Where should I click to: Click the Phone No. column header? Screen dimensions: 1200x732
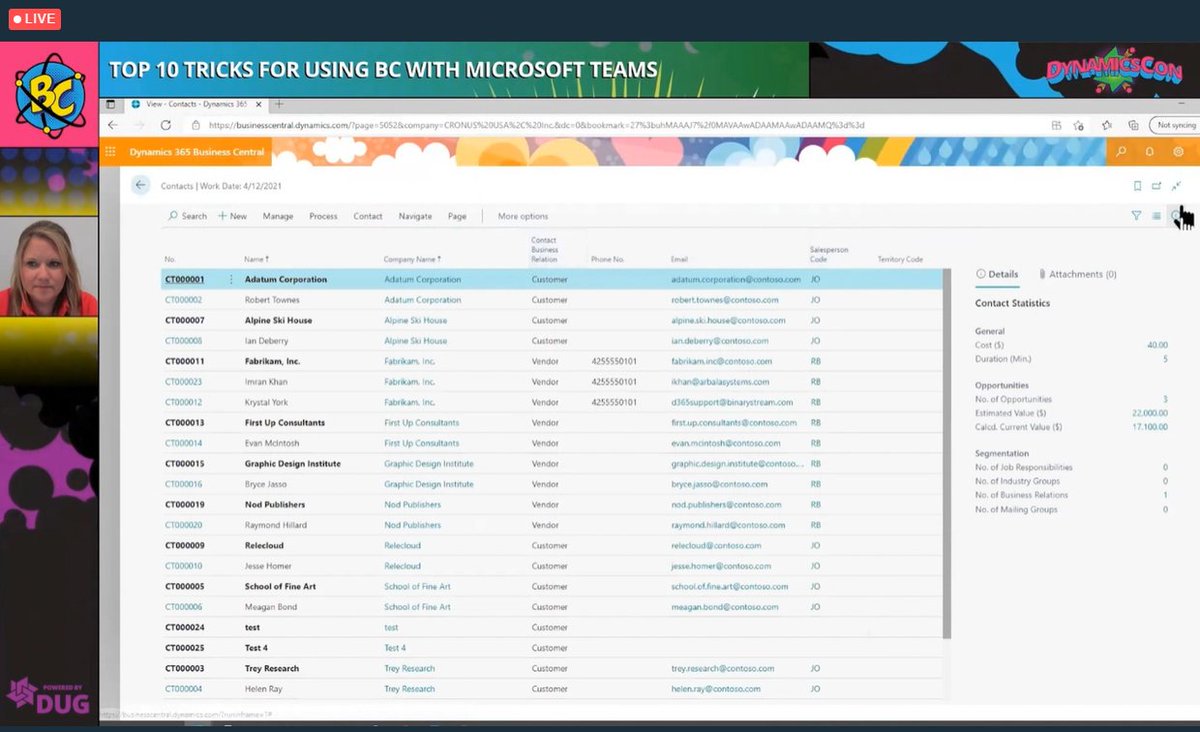click(x=607, y=259)
